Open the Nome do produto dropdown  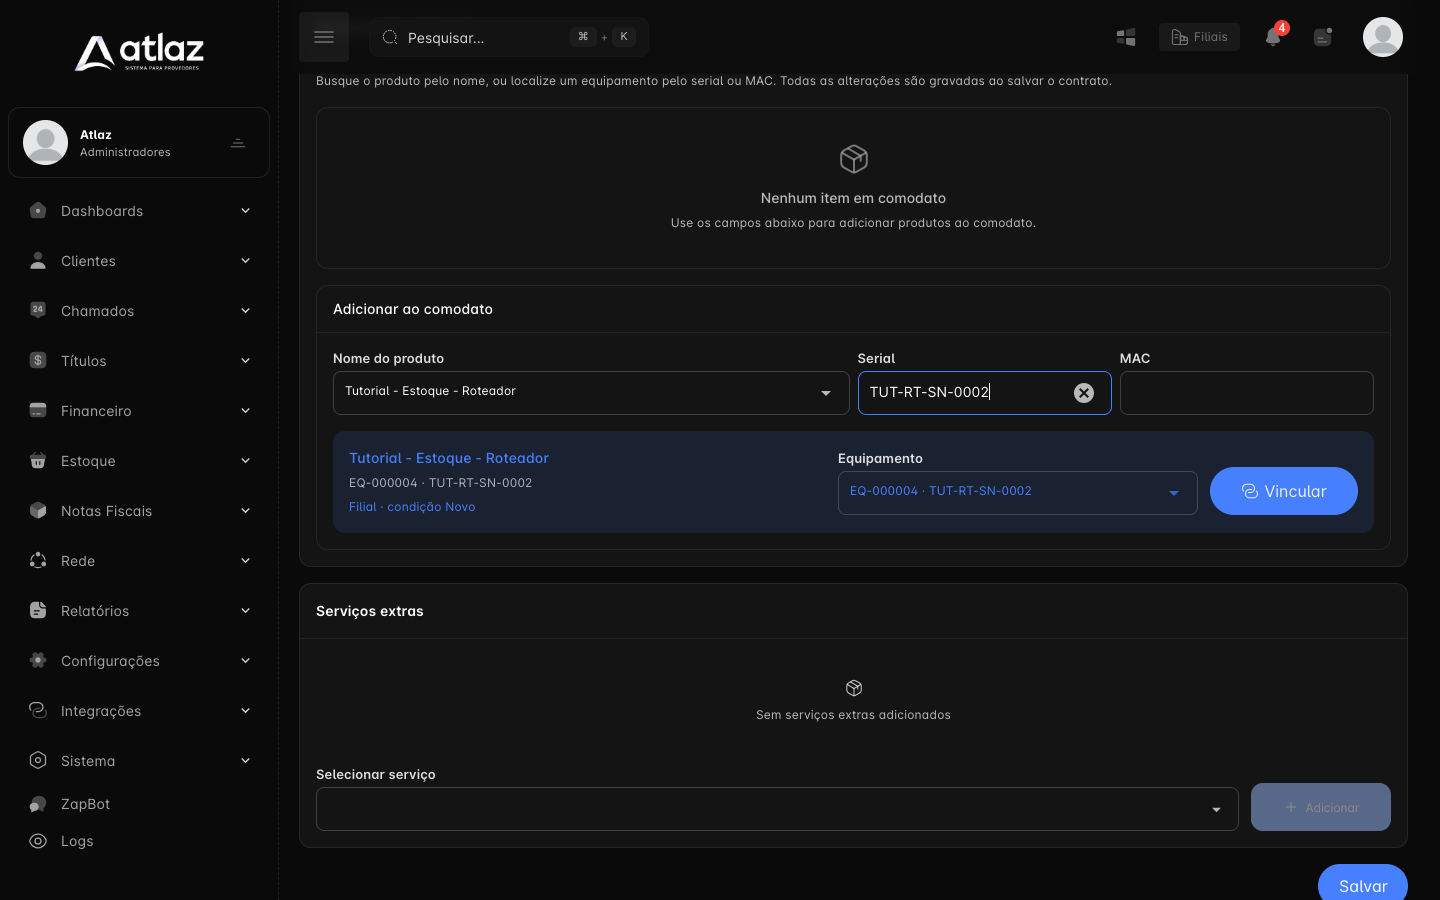point(591,393)
